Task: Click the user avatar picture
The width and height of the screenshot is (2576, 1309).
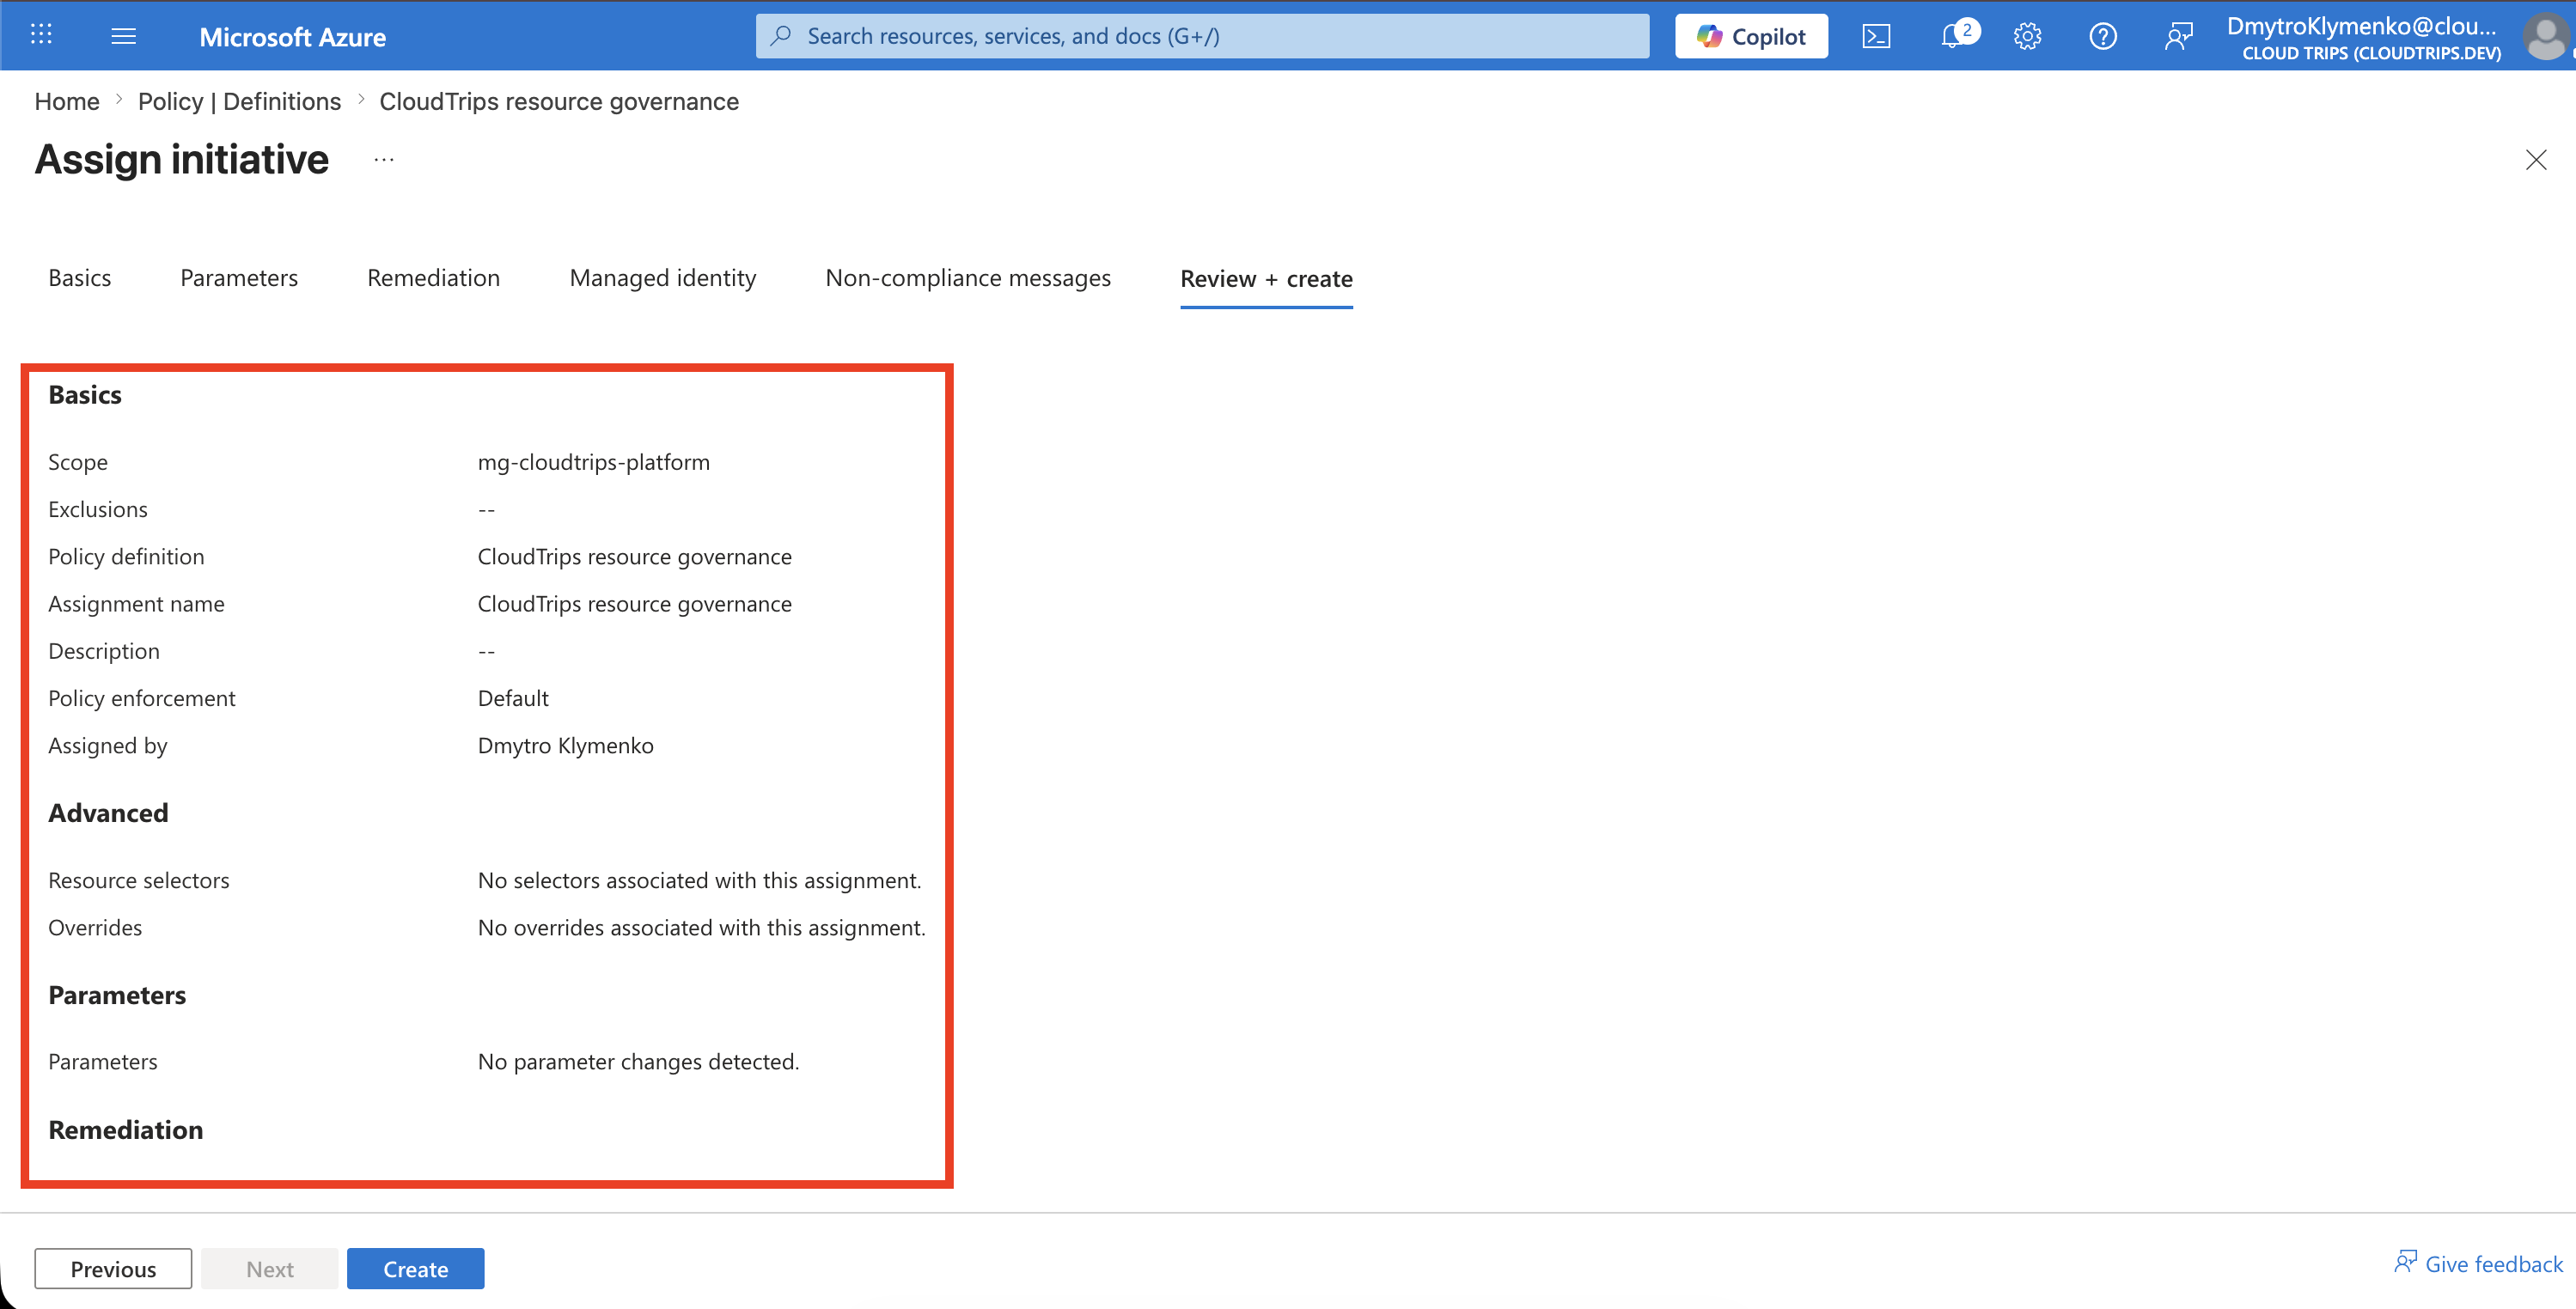Action: [2546, 37]
